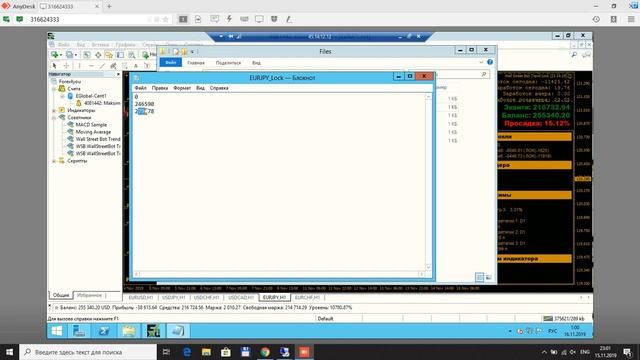Open the Правка menu in Notepad
640x360 pixels.
coord(160,88)
